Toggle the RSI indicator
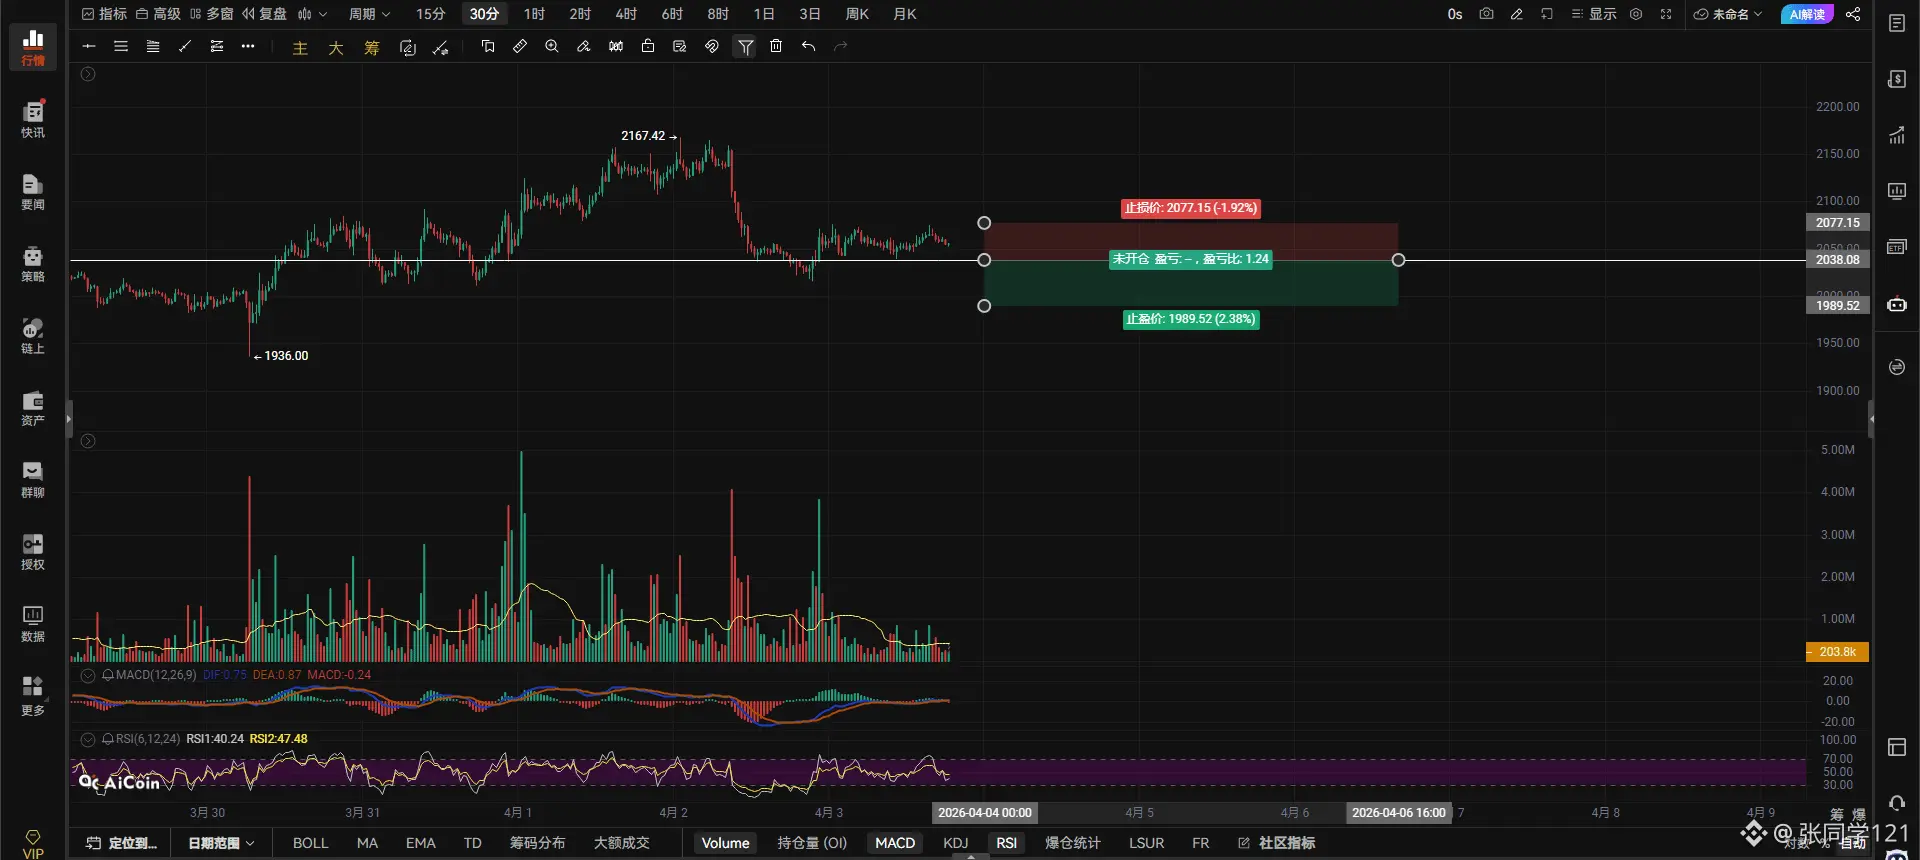Screen dimensions: 1920x860 [1007, 843]
